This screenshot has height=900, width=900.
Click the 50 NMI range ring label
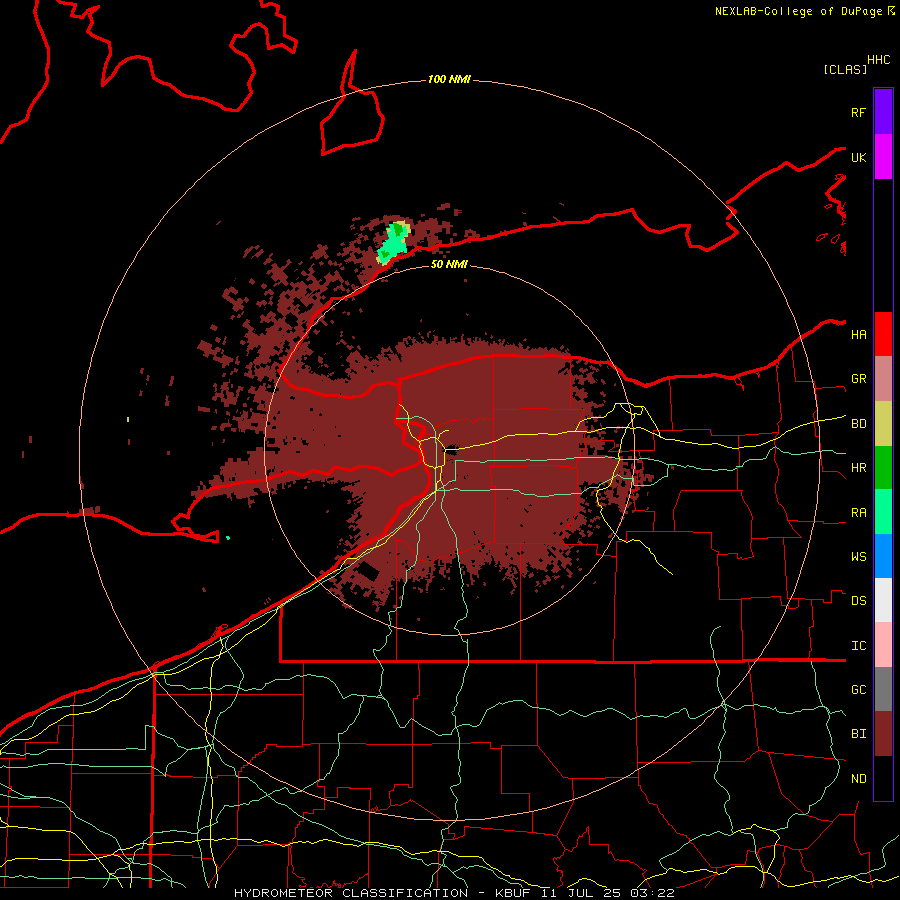[449, 264]
